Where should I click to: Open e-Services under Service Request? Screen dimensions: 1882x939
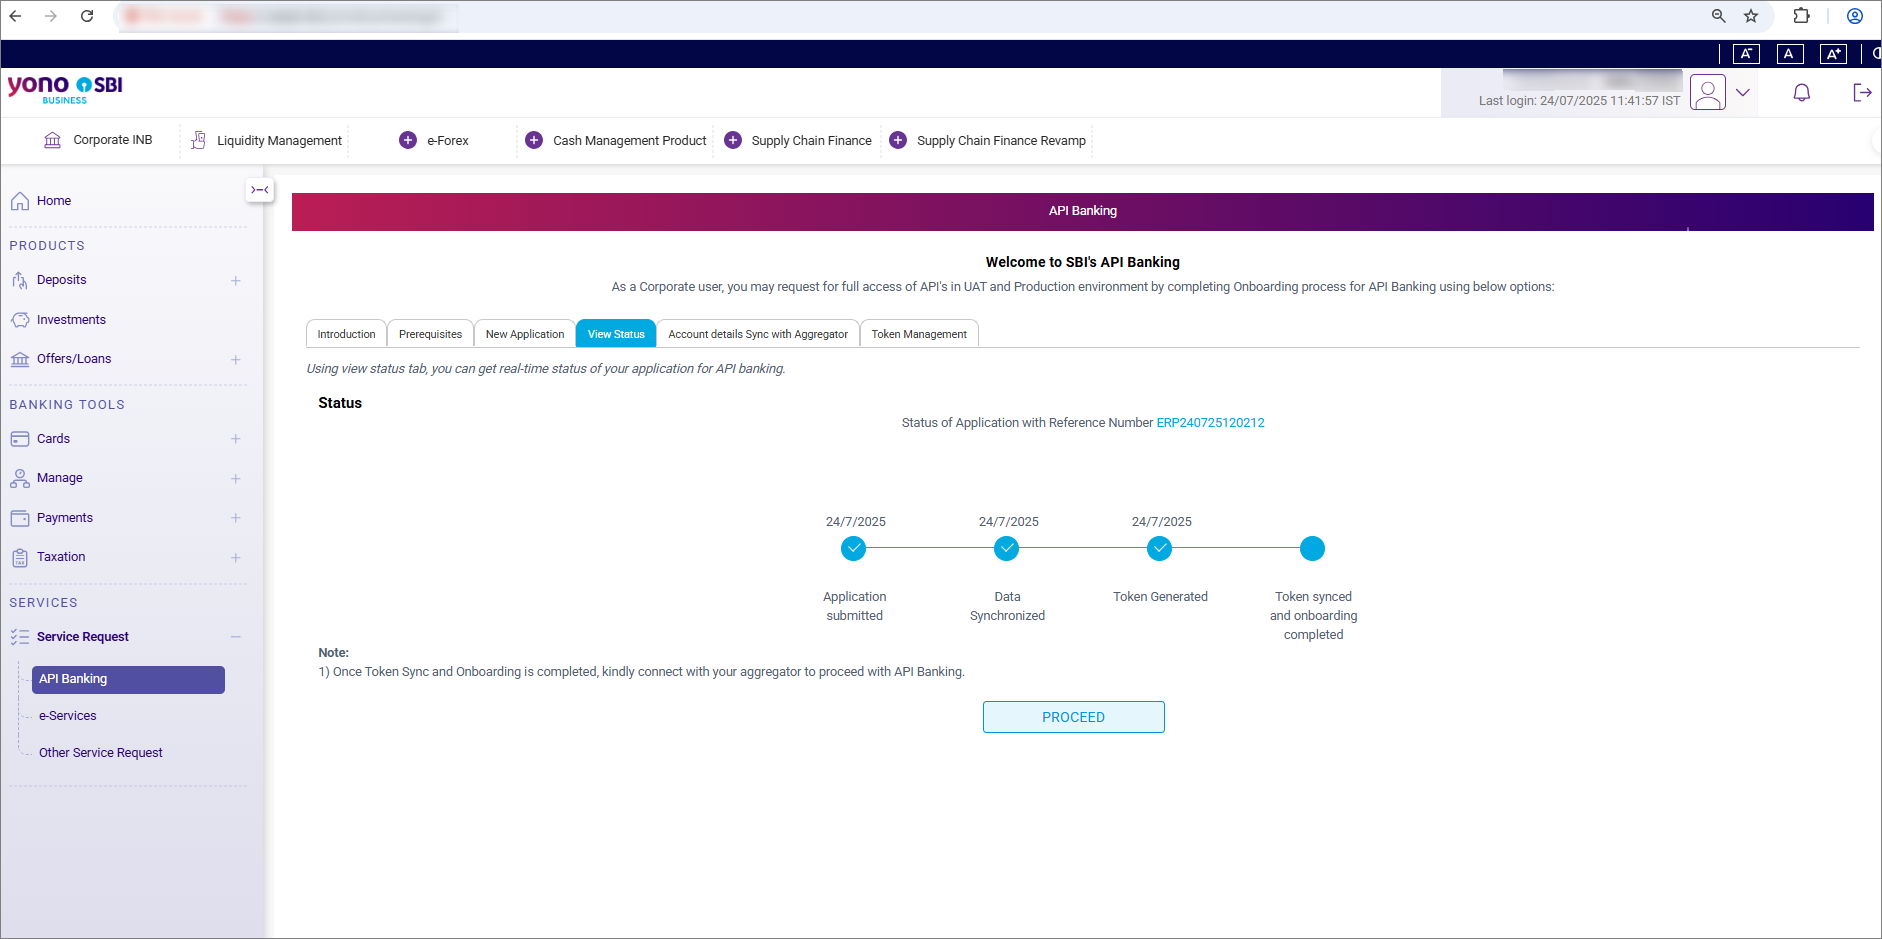tap(68, 716)
